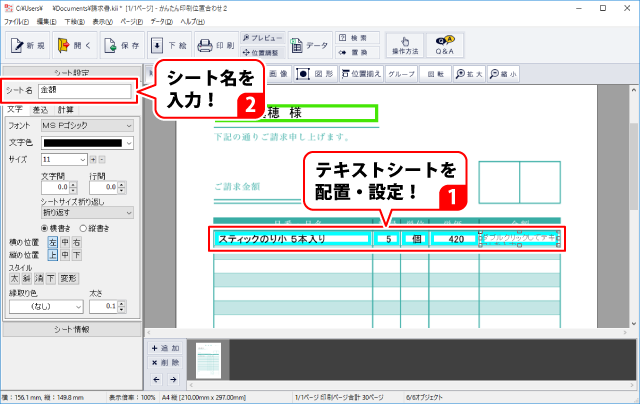Open the サイズ dropdown showing 11

coord(64,160)
